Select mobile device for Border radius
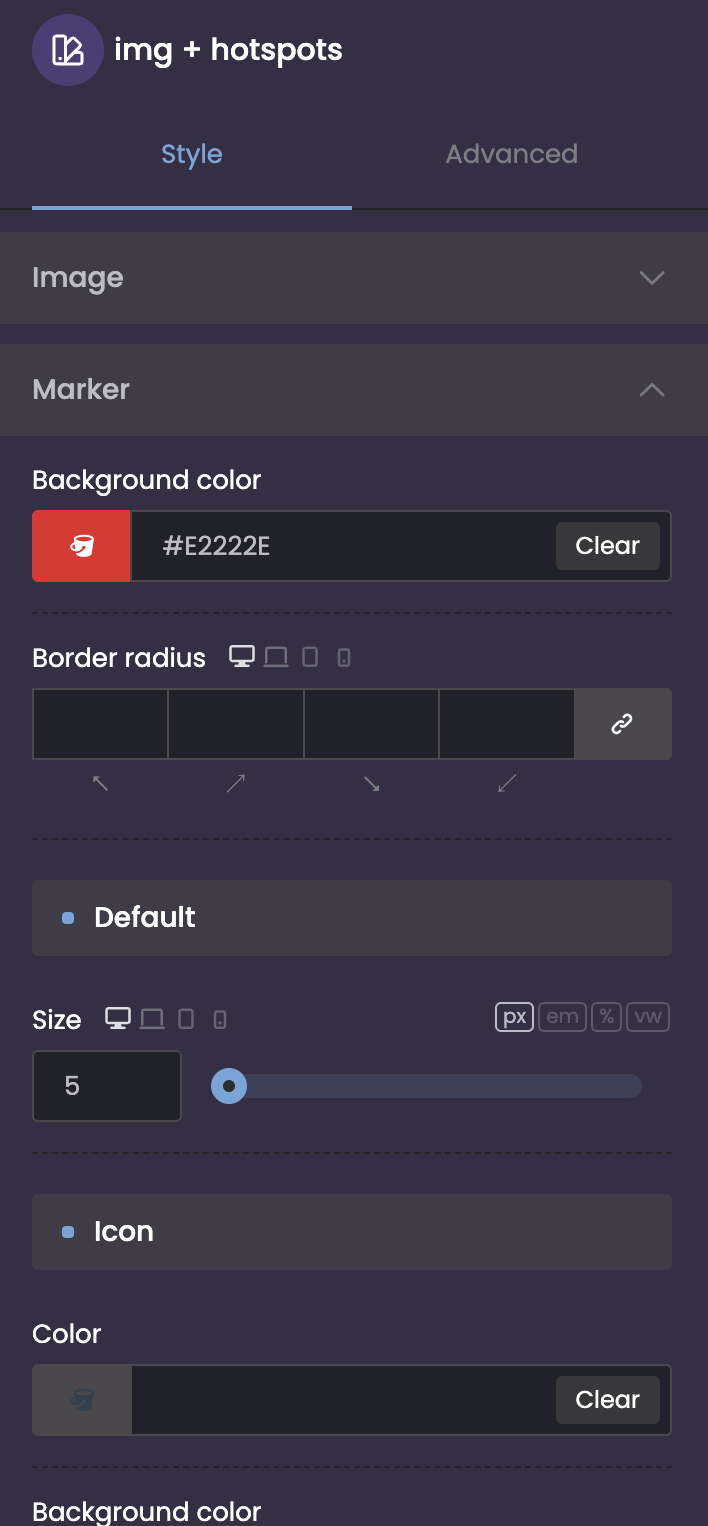The width and height of the screenshot is (708, 1526). click(344, 658)
